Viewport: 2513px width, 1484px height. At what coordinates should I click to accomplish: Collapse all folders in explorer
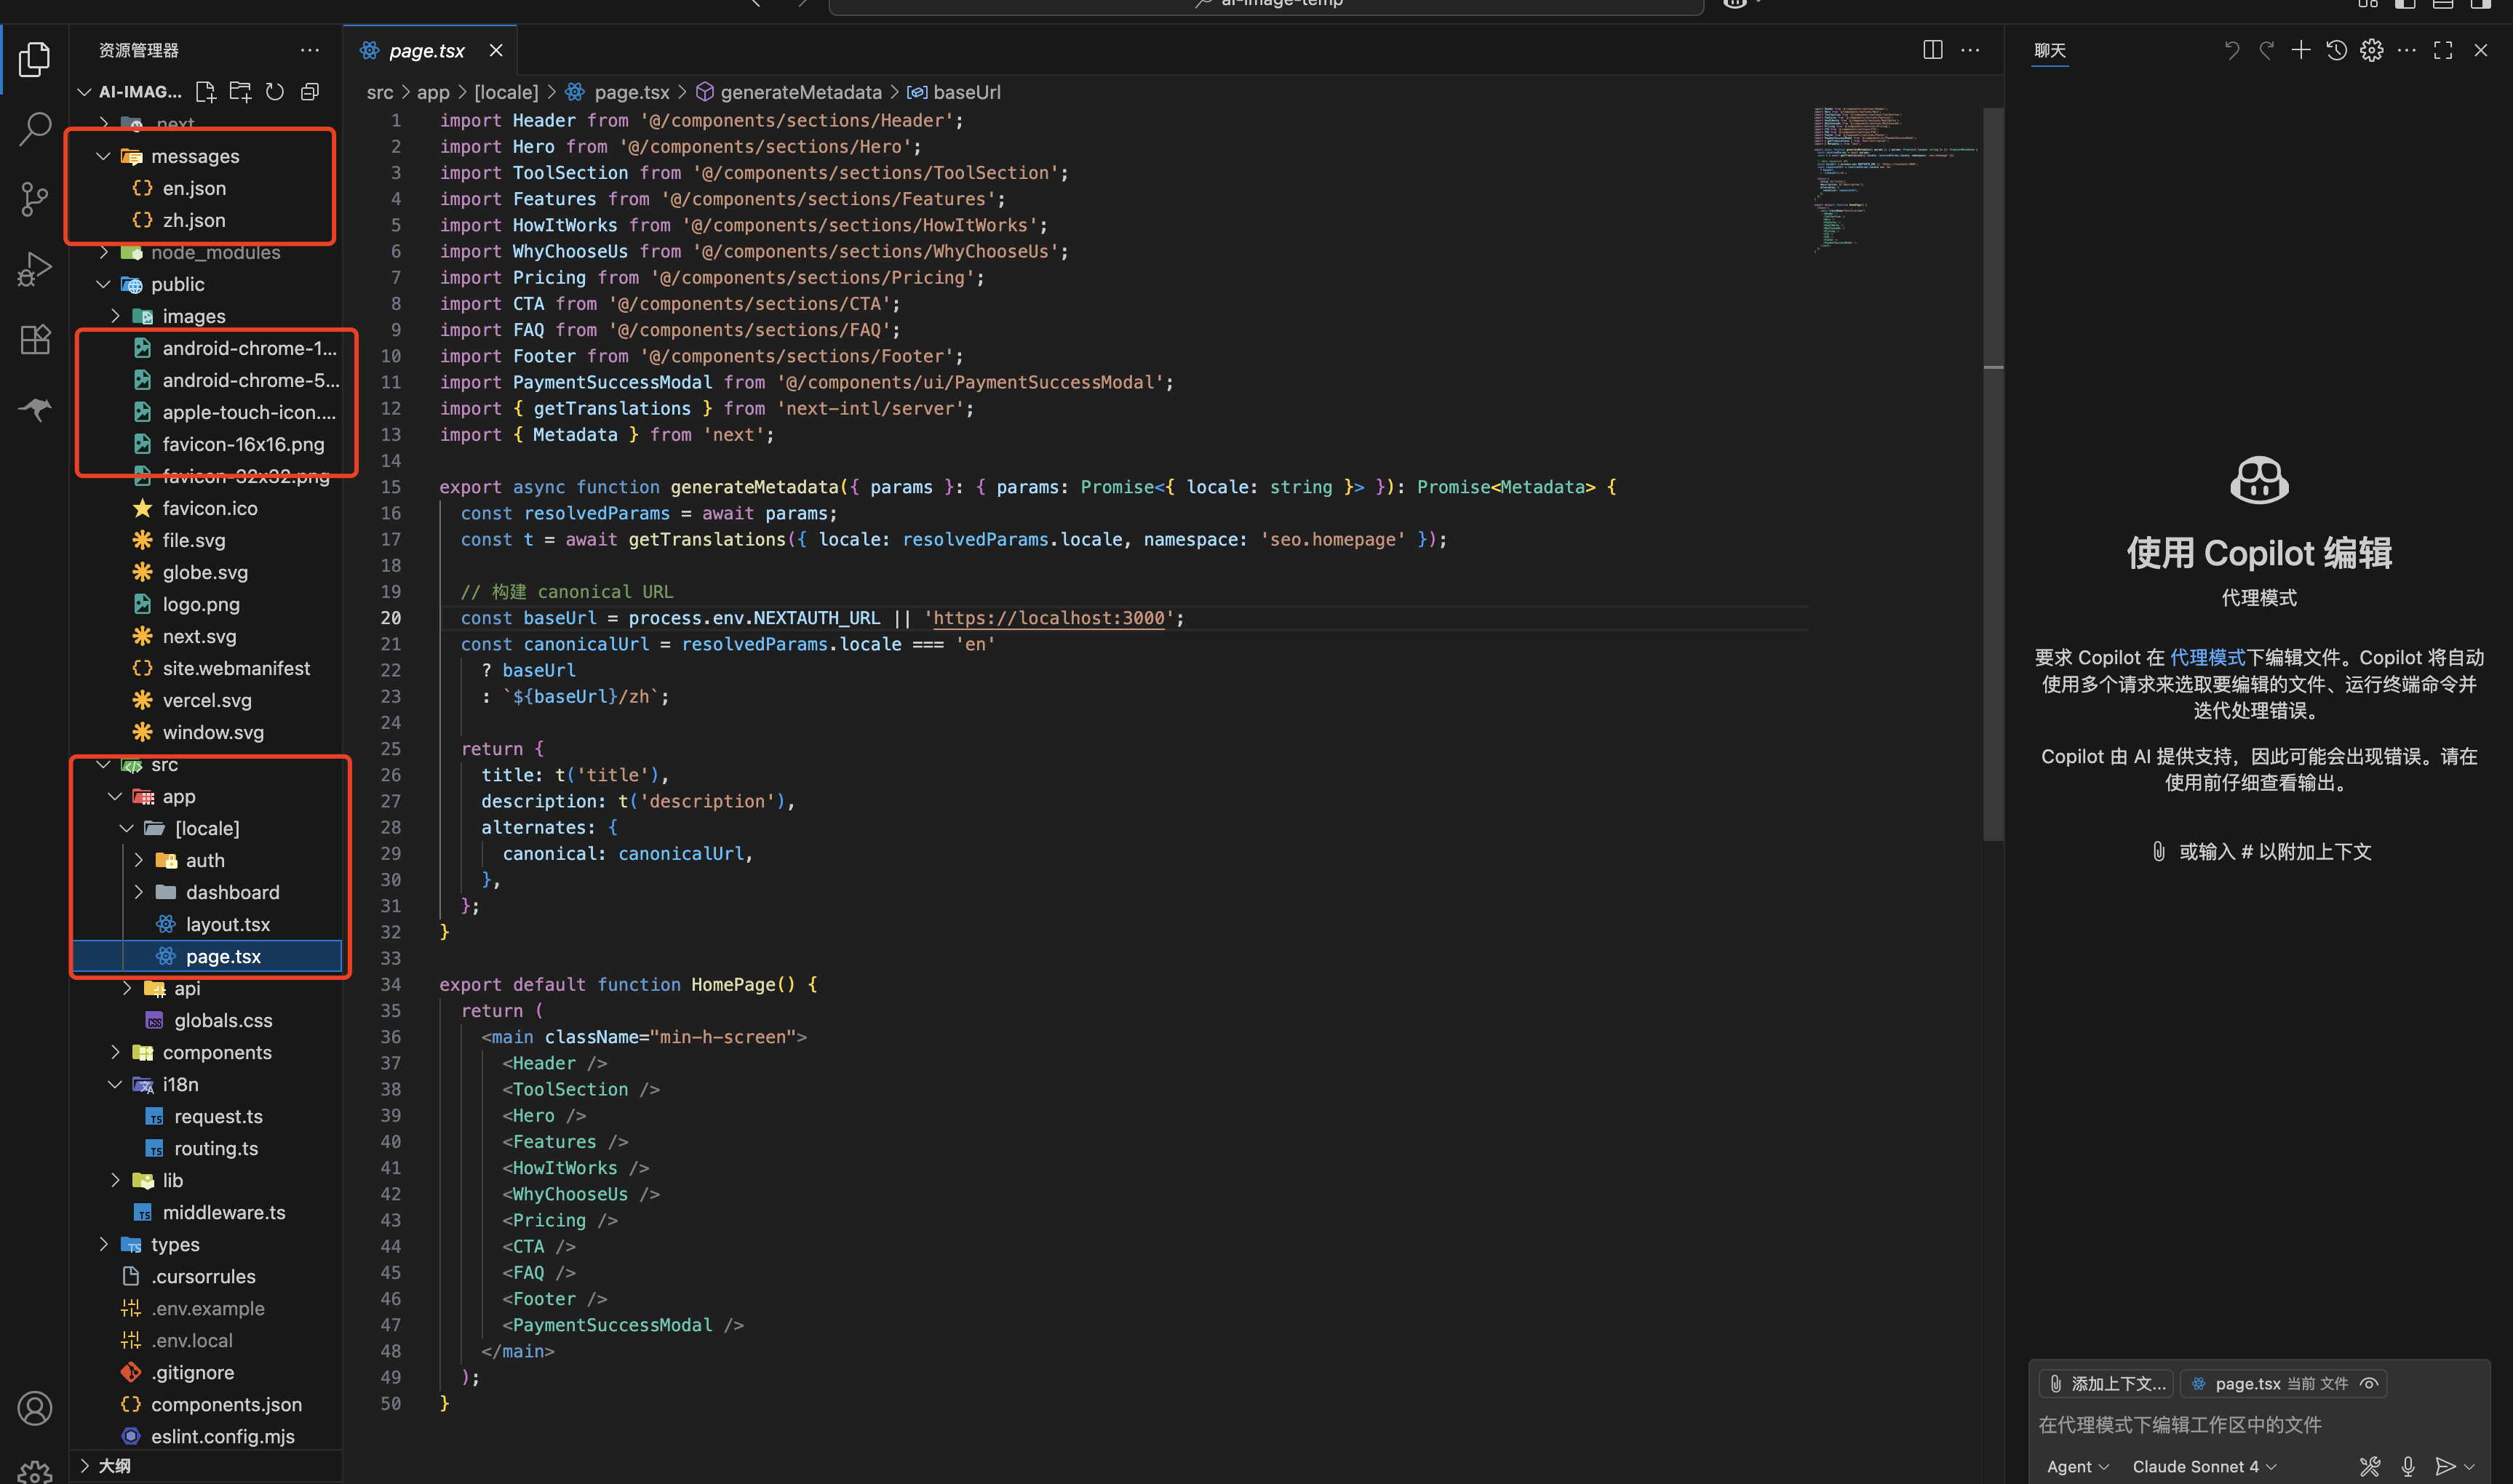pos(310,92)
